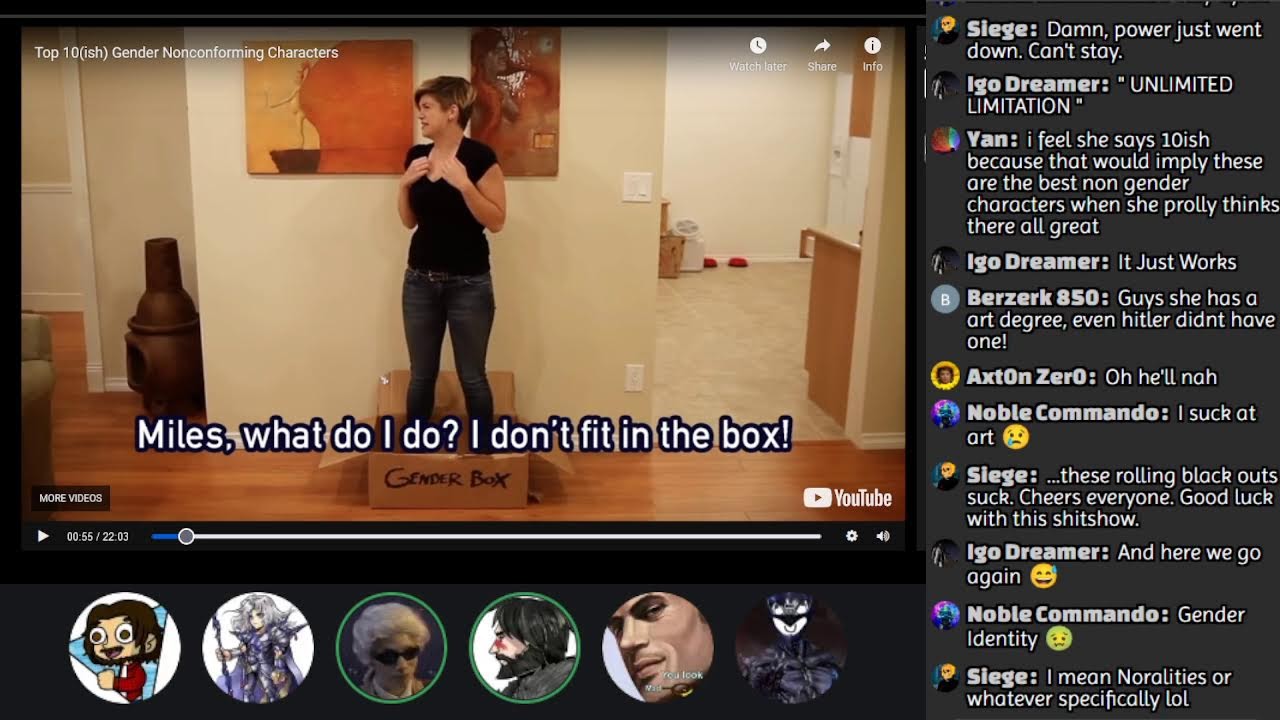
Task: Click the video subtitle caption text
Action: click(x=464, y=435)
